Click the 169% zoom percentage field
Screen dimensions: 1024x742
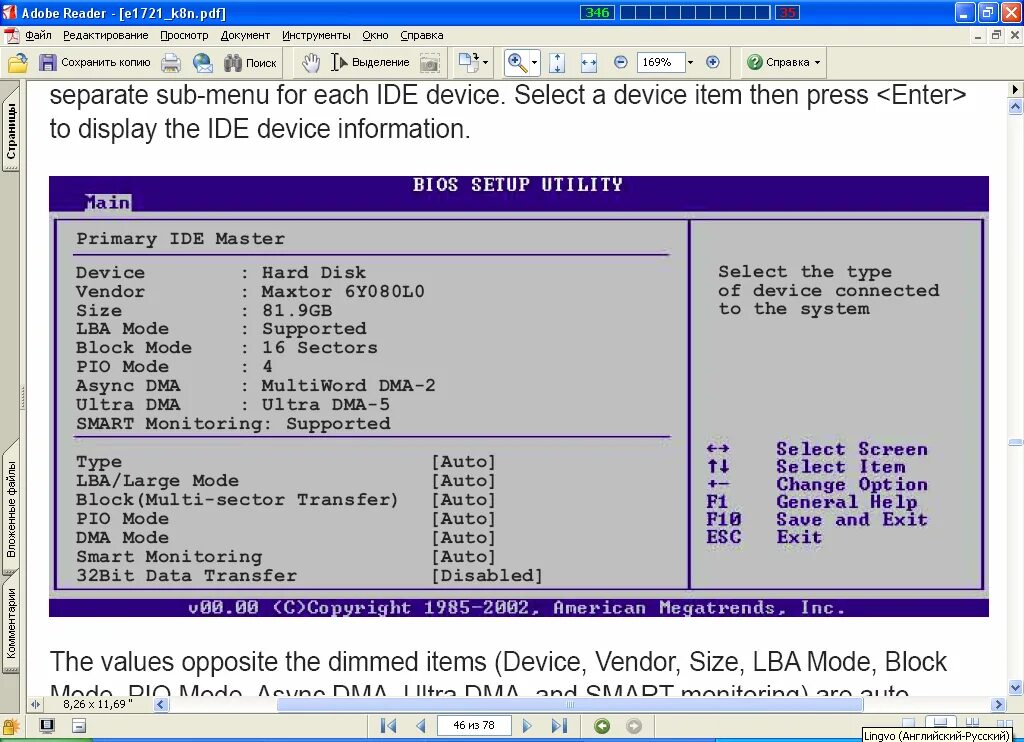(660, 62)
